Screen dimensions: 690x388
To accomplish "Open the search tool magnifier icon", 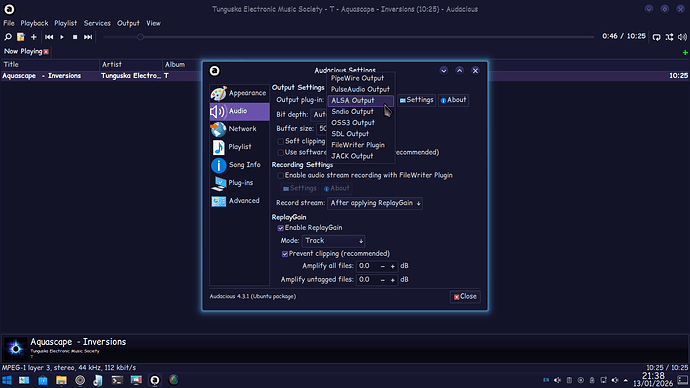I will pos(8,37).
